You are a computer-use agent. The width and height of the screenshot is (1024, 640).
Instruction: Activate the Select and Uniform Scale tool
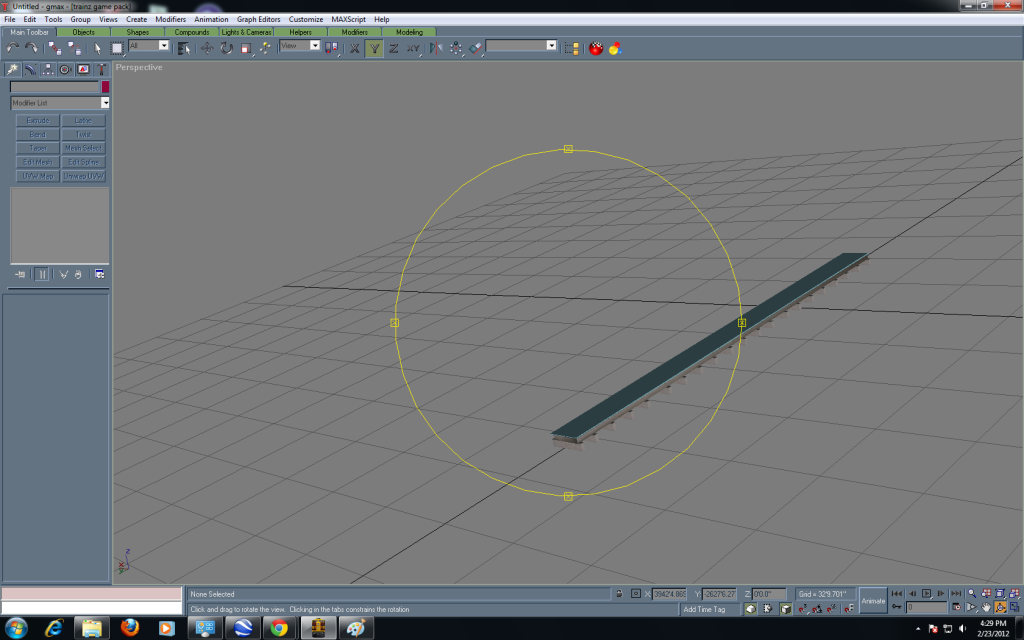click(244, 46)
